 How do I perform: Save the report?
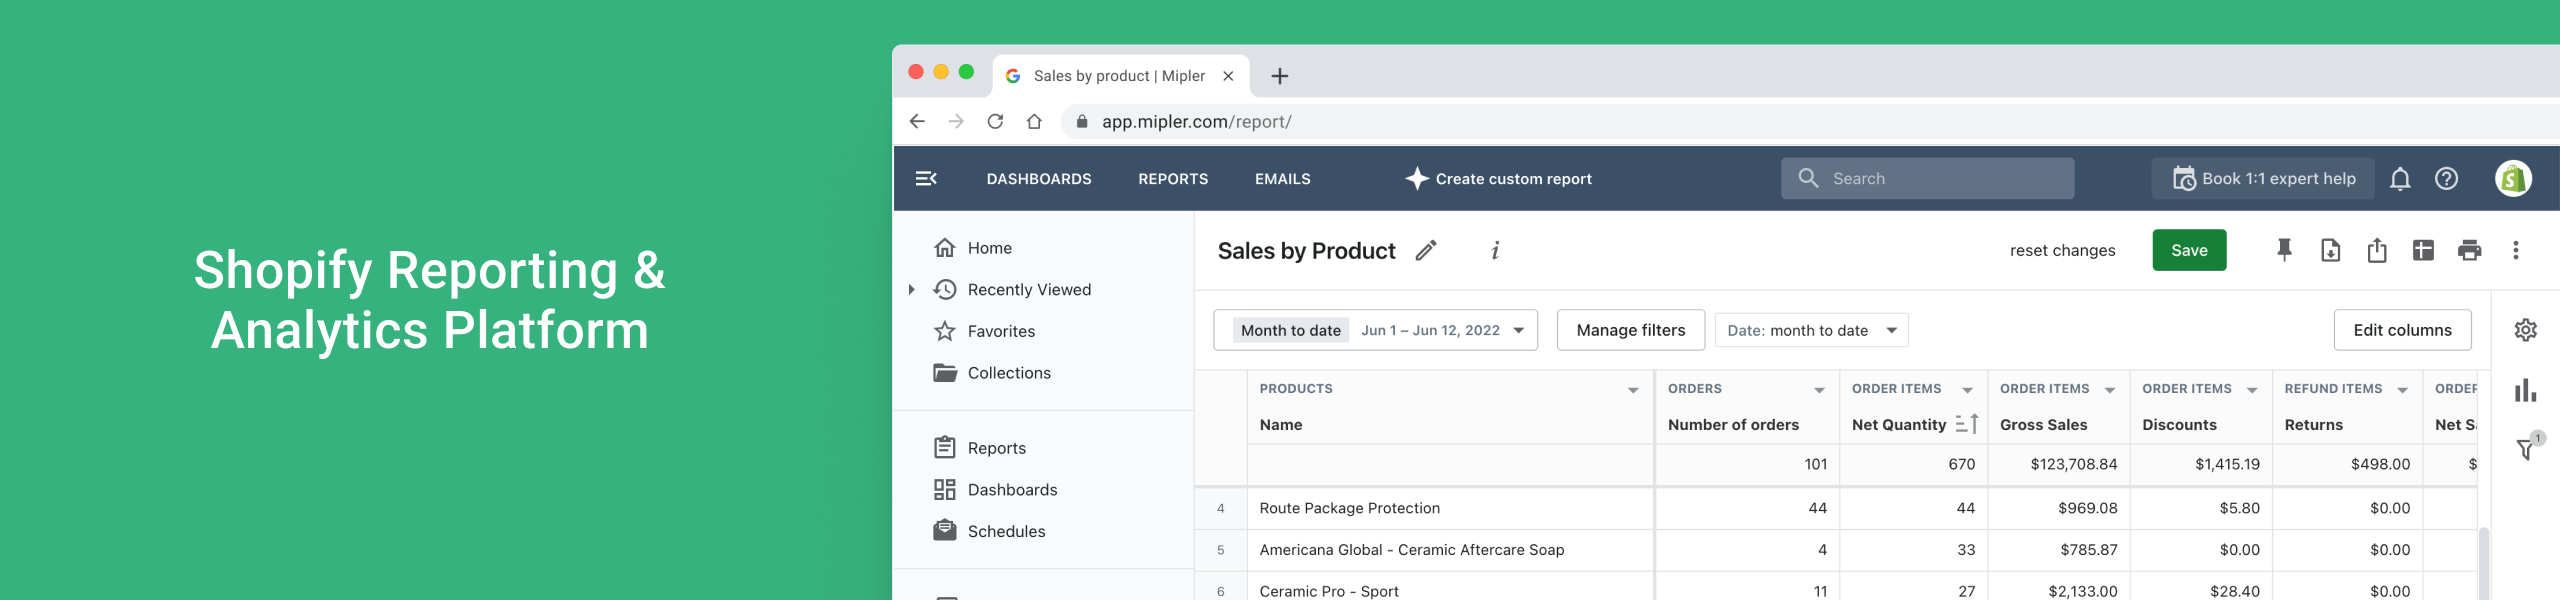point(2189,250)
